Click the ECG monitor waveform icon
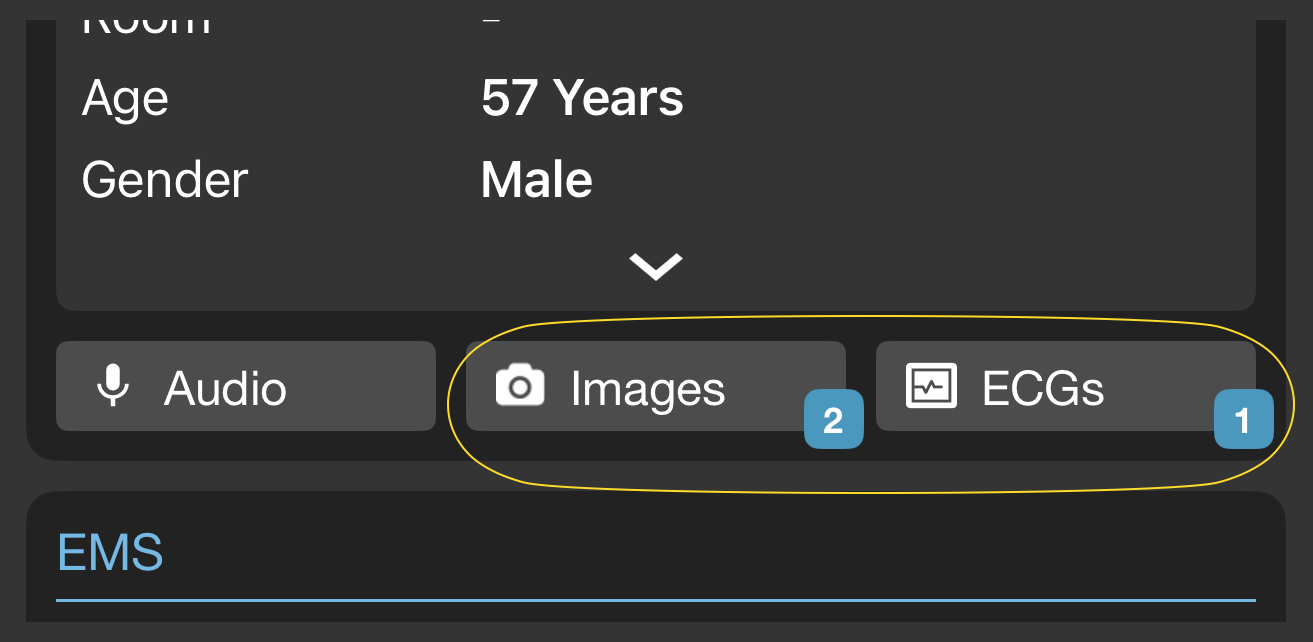This screenshot has height=642, width=1313. pos(931,386)
